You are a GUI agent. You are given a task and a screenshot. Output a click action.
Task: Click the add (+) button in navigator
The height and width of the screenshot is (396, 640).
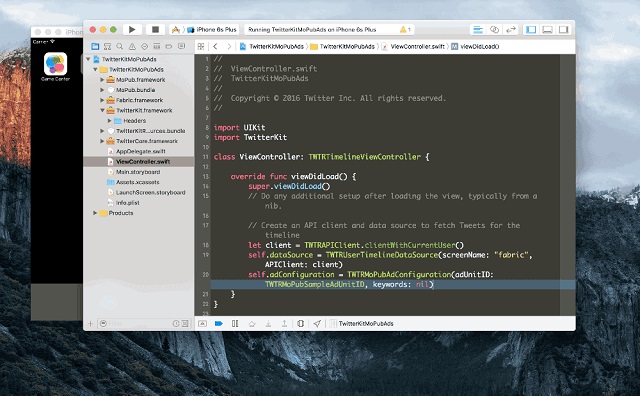[x=90, y=324]
